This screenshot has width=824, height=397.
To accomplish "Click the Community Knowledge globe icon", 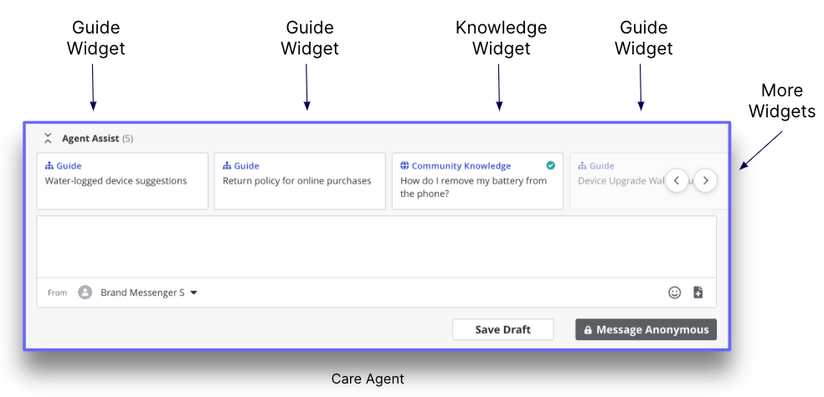I will coord(404,166).
